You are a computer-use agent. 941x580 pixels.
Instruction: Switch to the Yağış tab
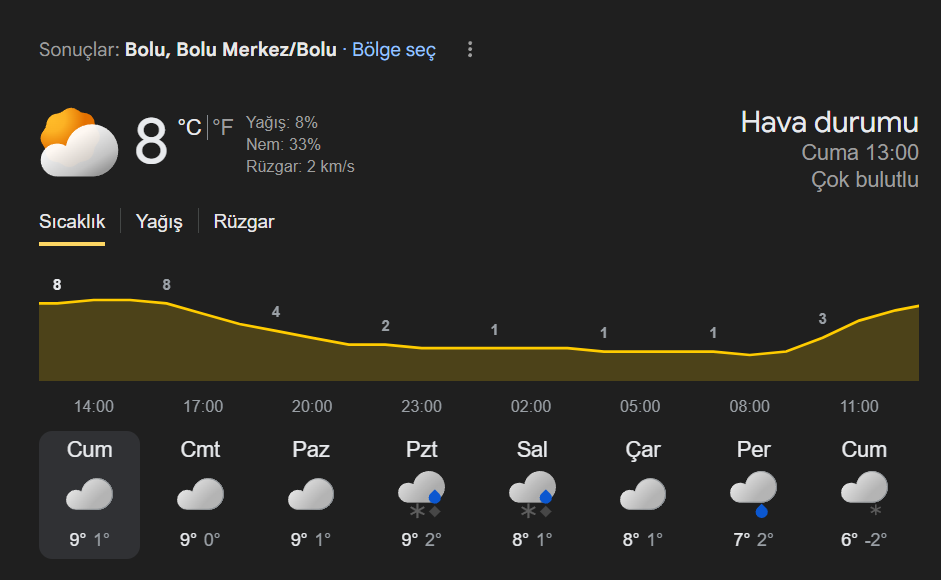(159, 222)
